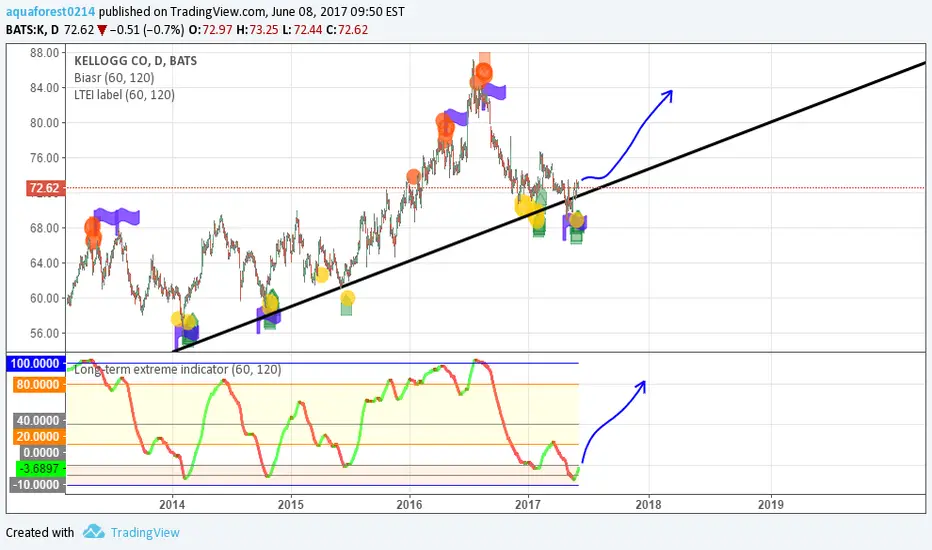Click the 56.00 price axis label

coord(44,333)
